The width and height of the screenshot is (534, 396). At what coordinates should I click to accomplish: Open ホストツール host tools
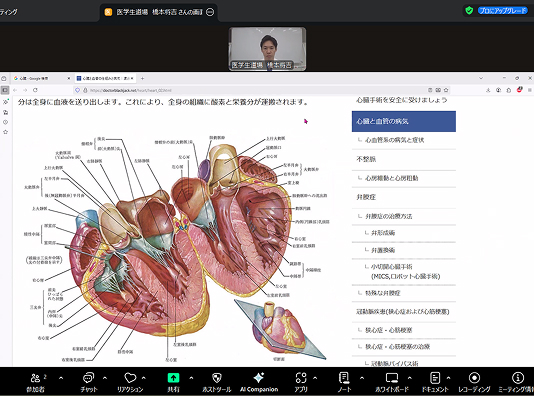coord(217,382)
